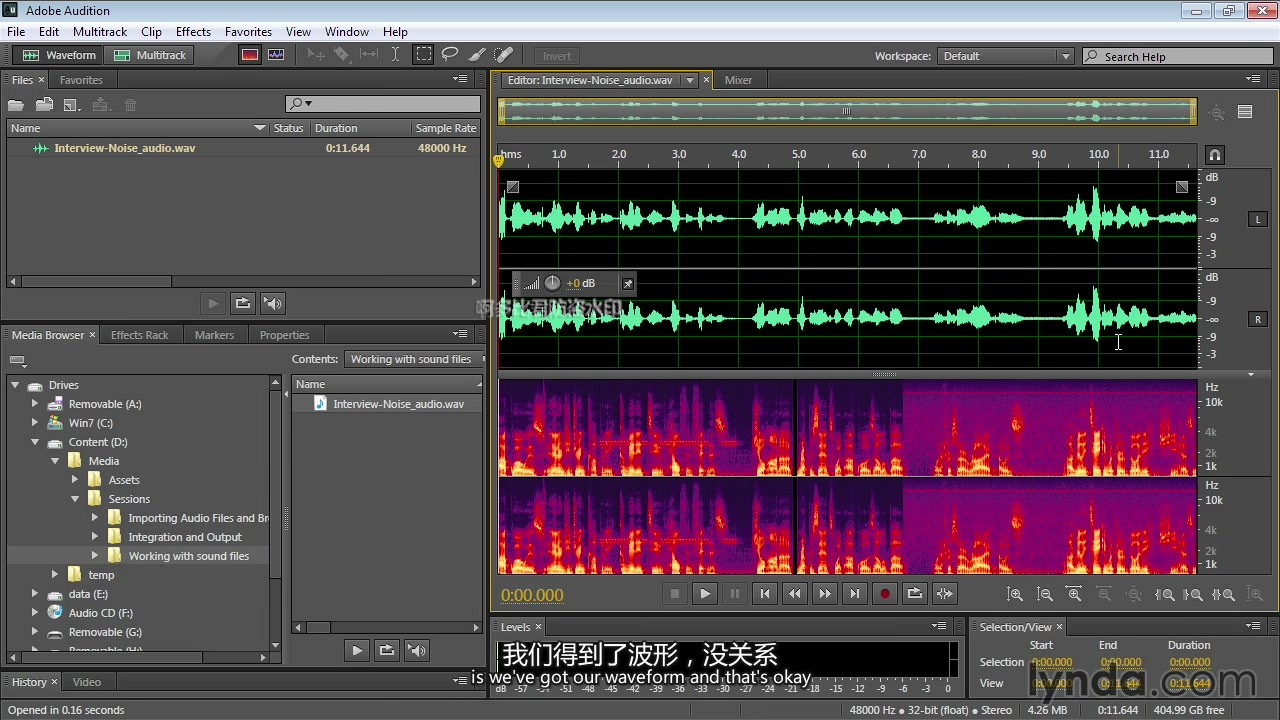
Task: Toggle loop playback in editor transport
Action: (915, 593)
